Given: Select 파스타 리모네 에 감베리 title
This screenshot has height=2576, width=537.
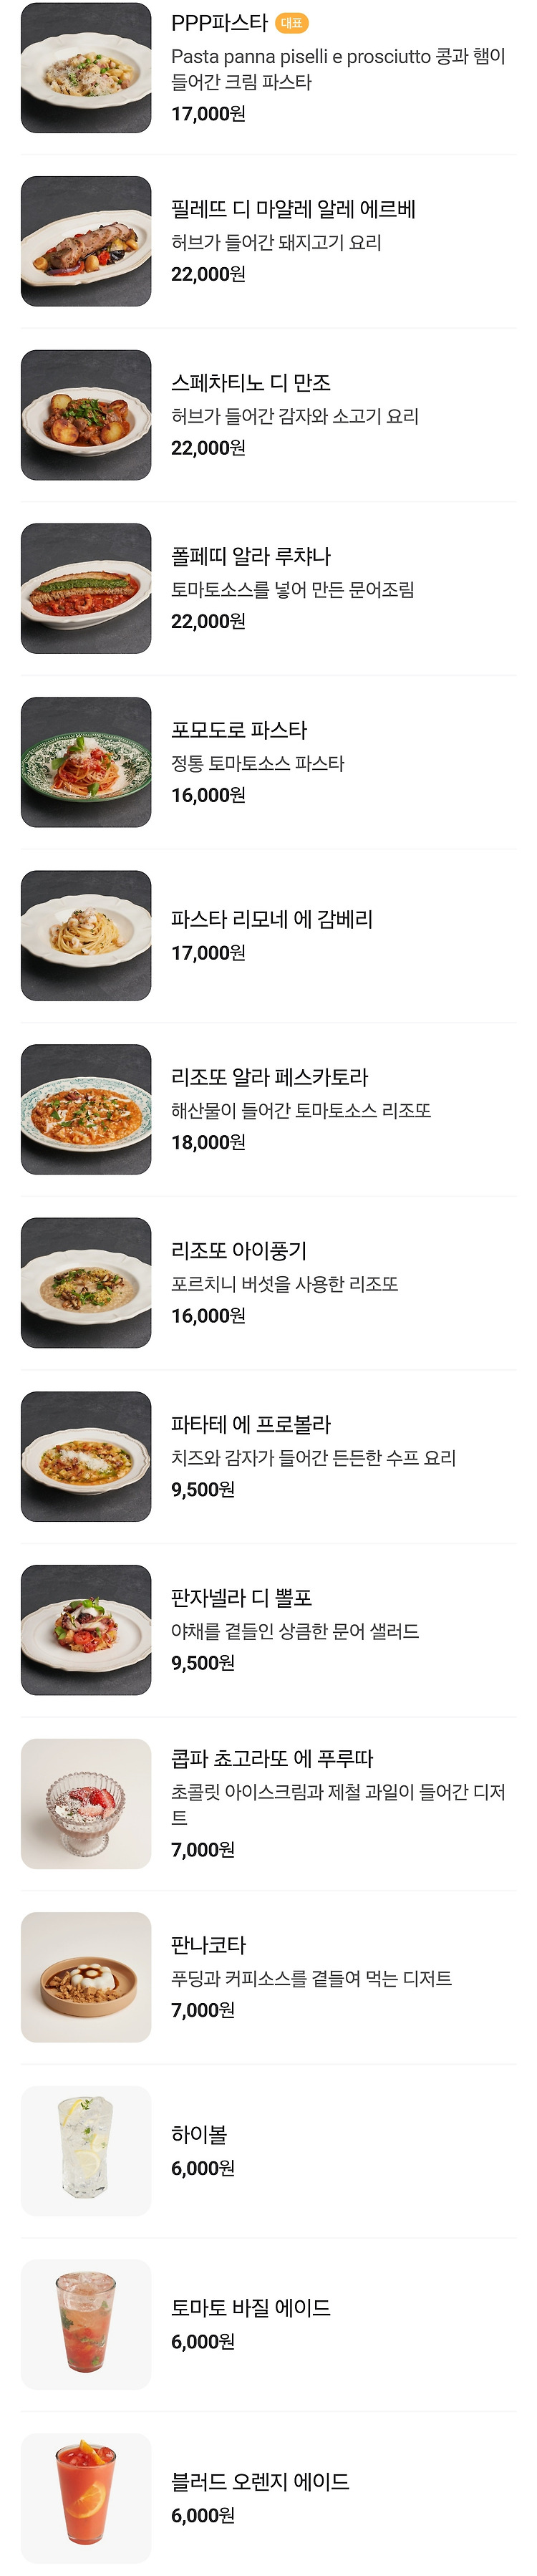Looking at the screenshot, I should tap(272, 919).
